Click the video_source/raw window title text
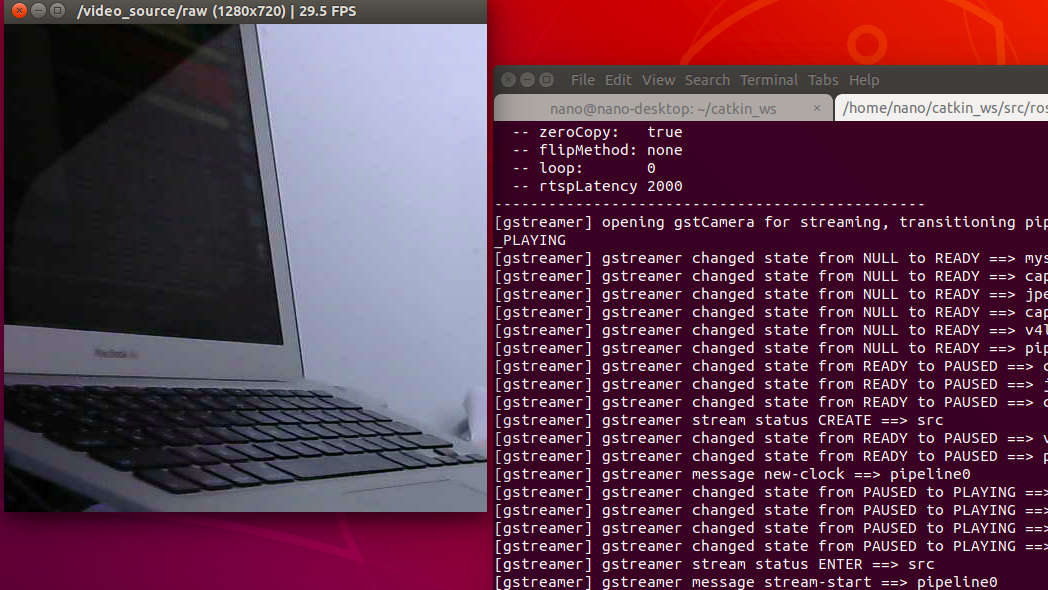 (x=217, y=11)
